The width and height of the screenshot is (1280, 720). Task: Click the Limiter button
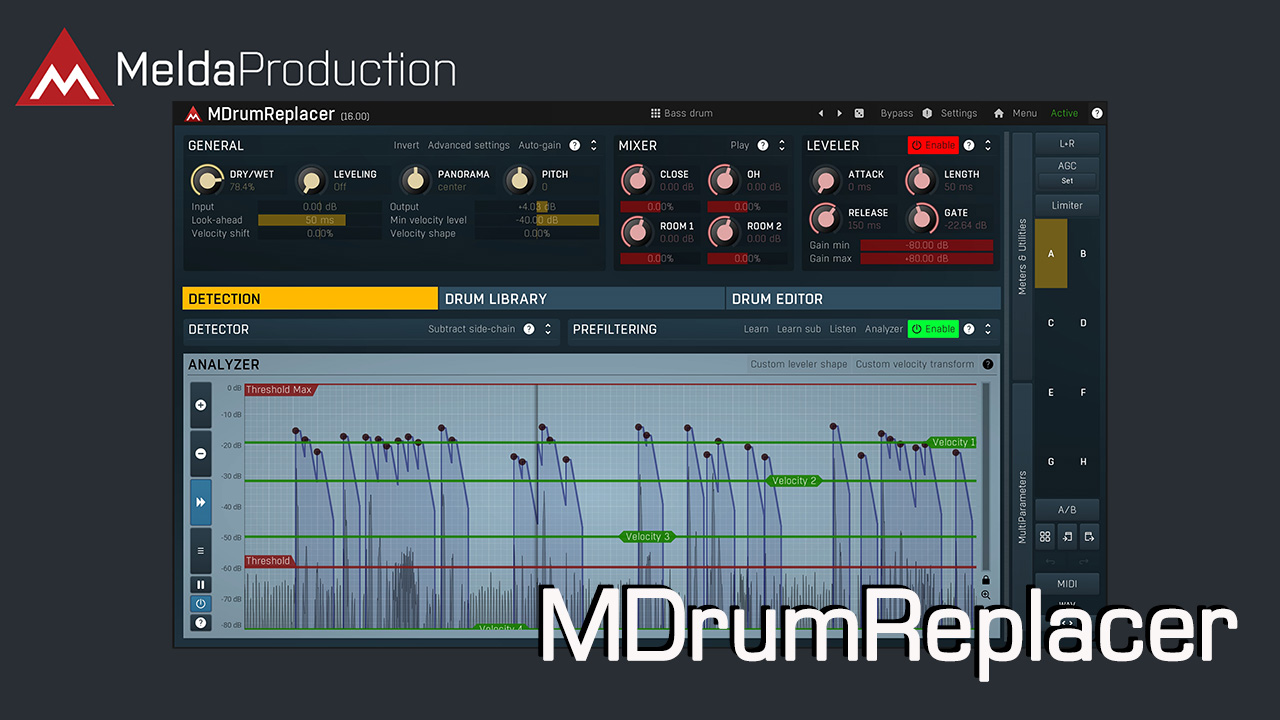(1067, 205)
